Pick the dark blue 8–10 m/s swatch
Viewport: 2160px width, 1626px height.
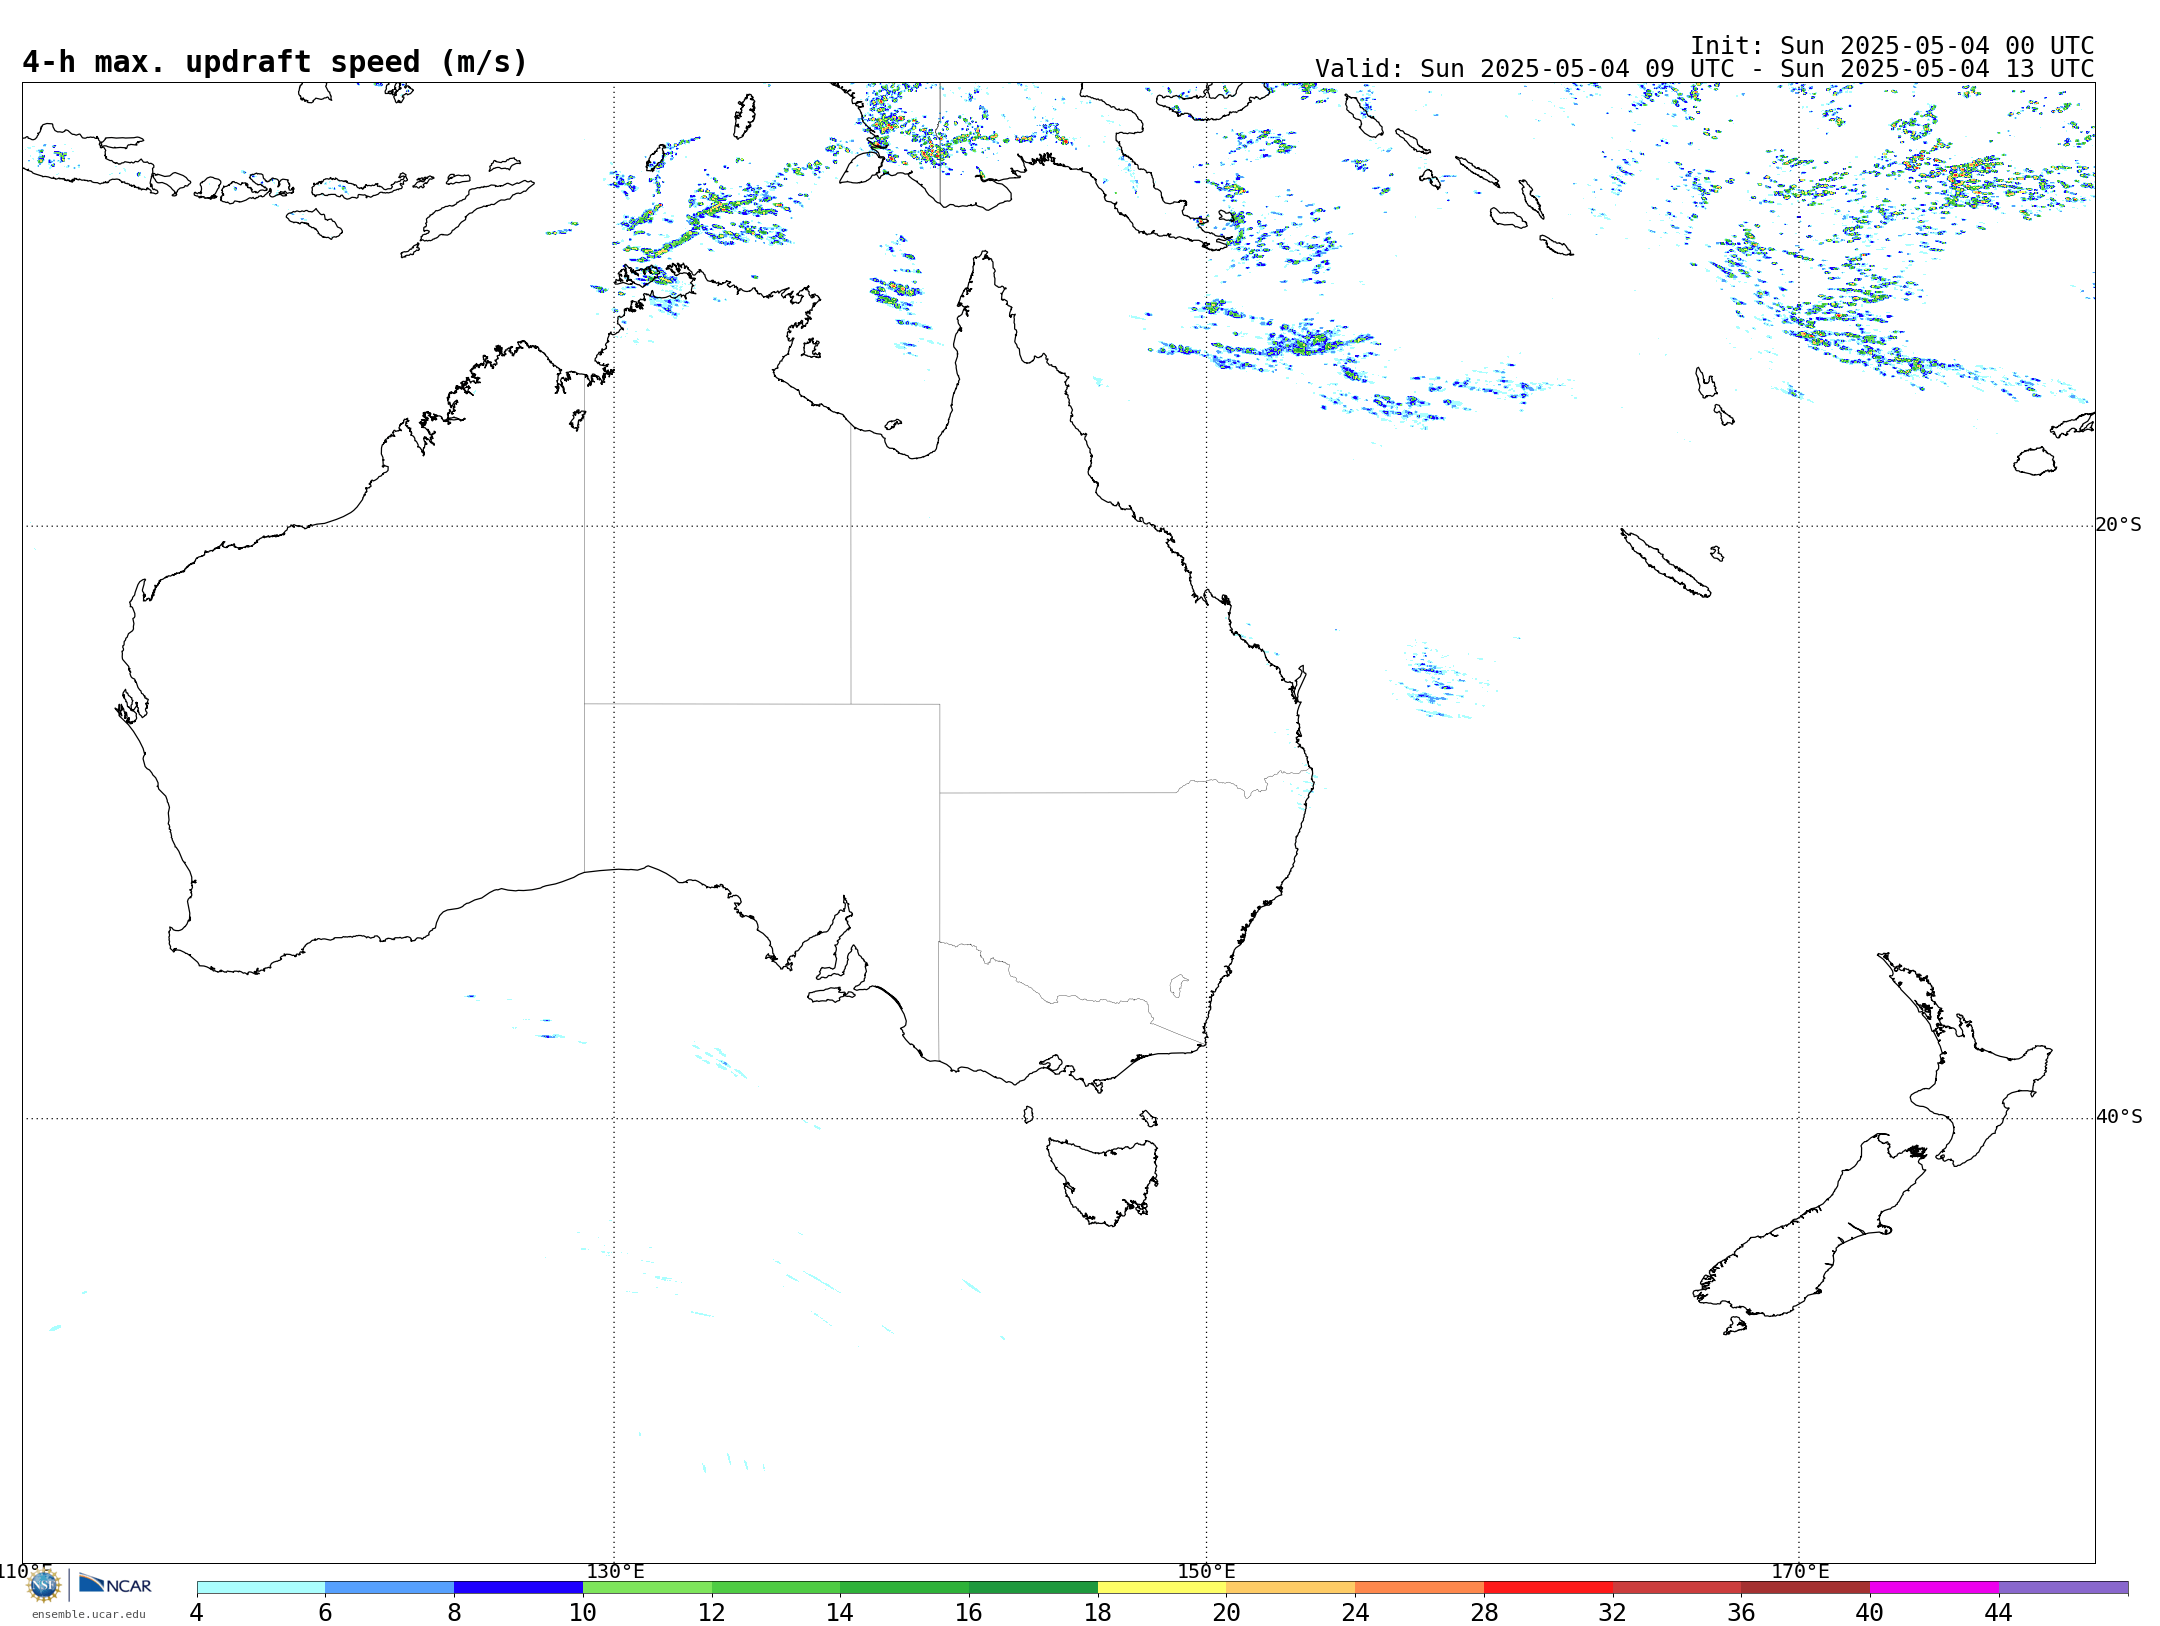[519, 1588]
